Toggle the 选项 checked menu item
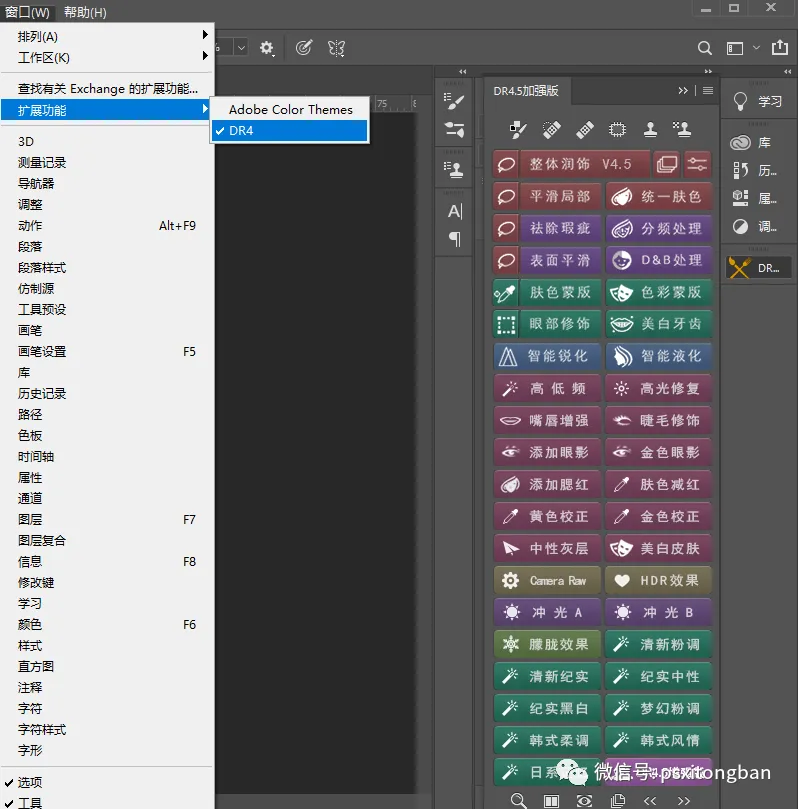The image size is (798, 809). coord(107,782)
